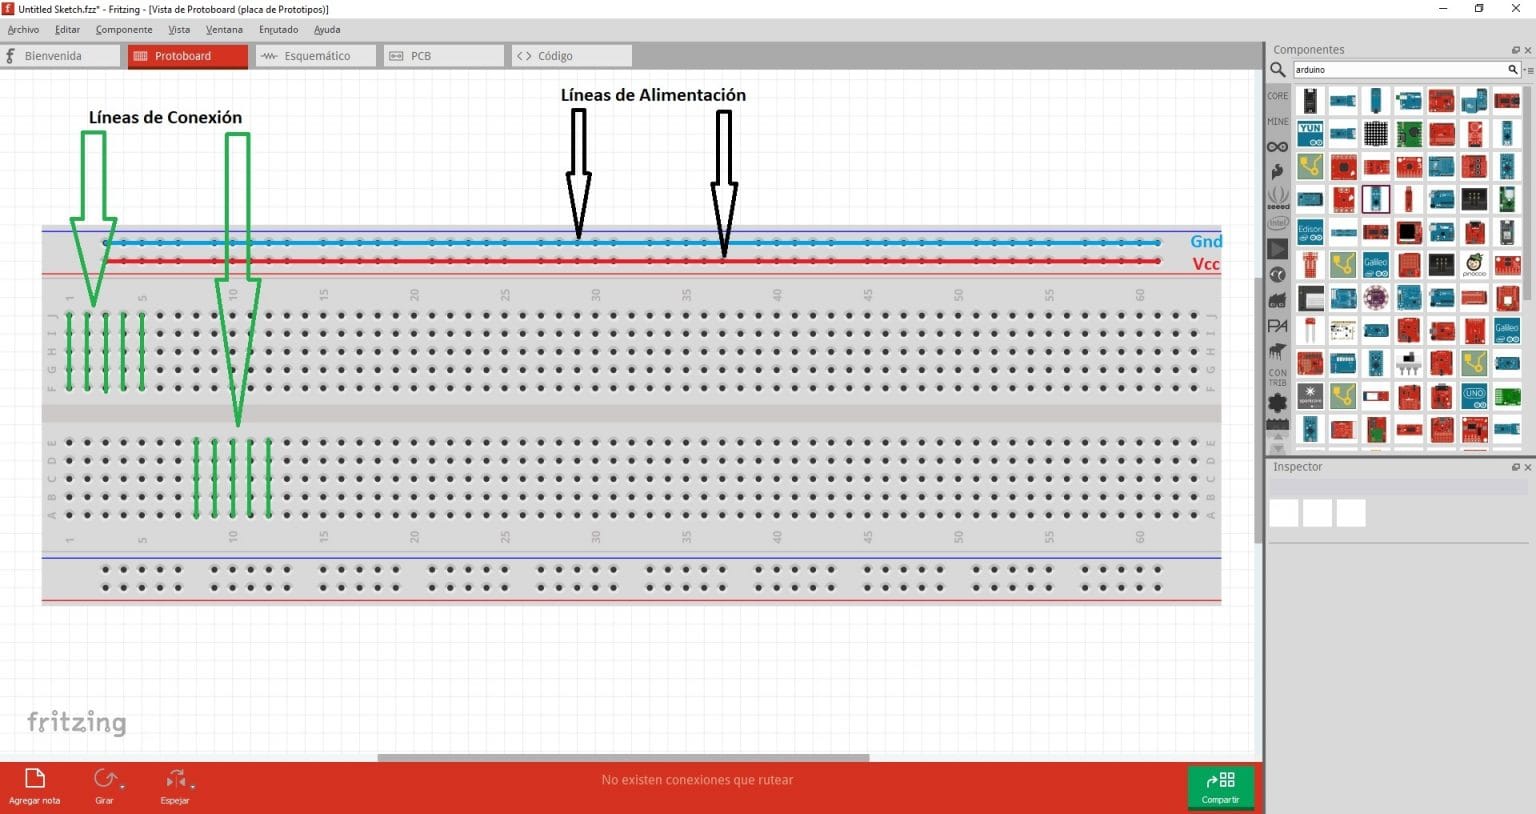This screenshot has width=1536, height=814.
Task: Open the MINE parts bin
Action: click(1277, 121)
